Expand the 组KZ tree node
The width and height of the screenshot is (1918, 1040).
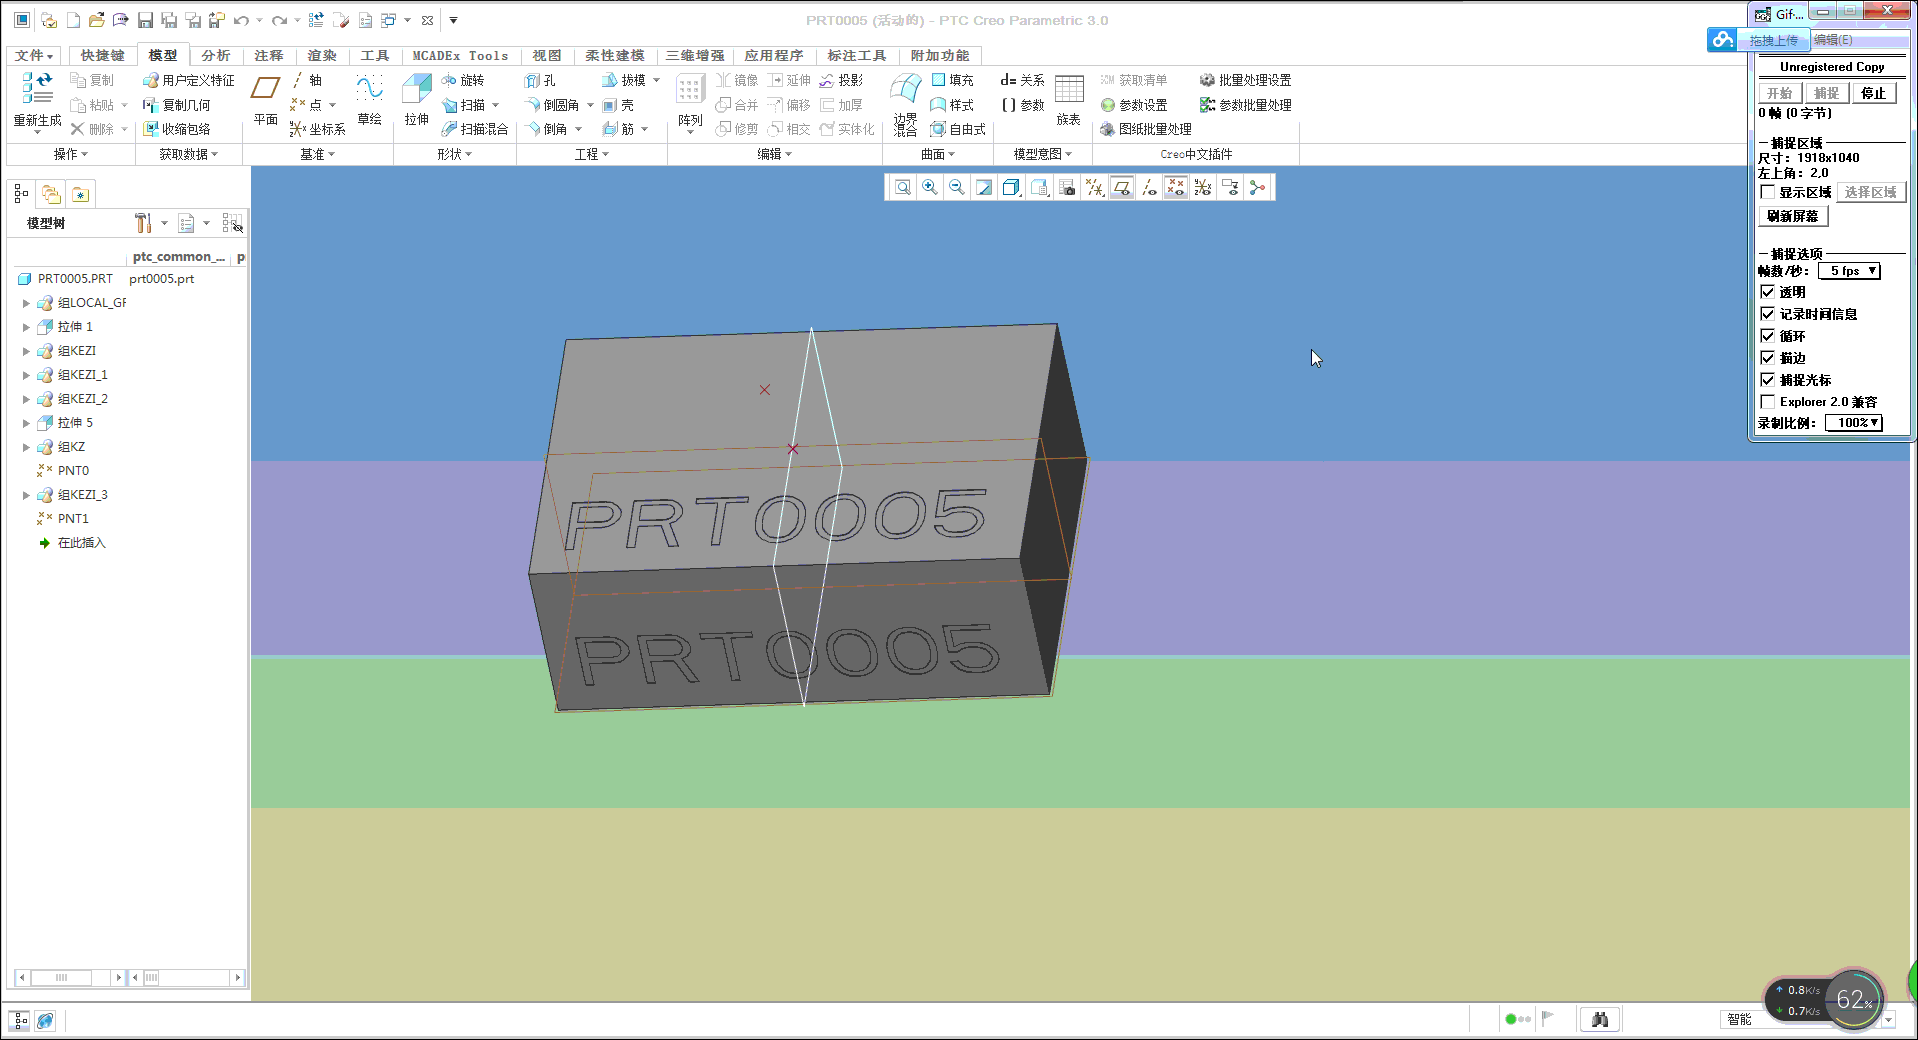[26, 447]
